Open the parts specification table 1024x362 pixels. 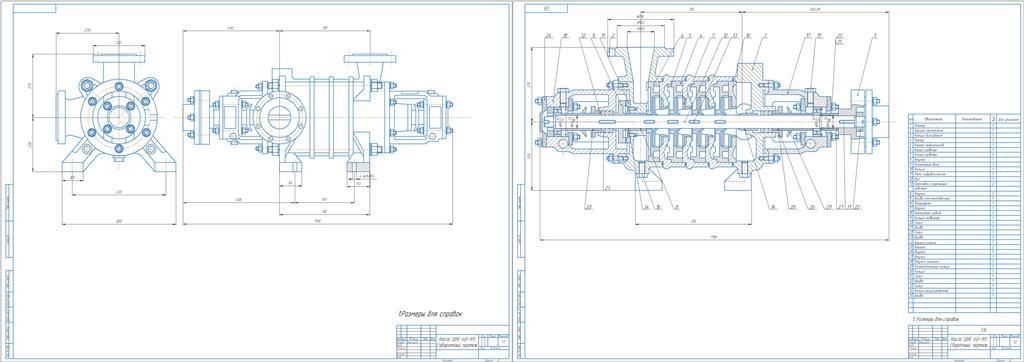963,213
